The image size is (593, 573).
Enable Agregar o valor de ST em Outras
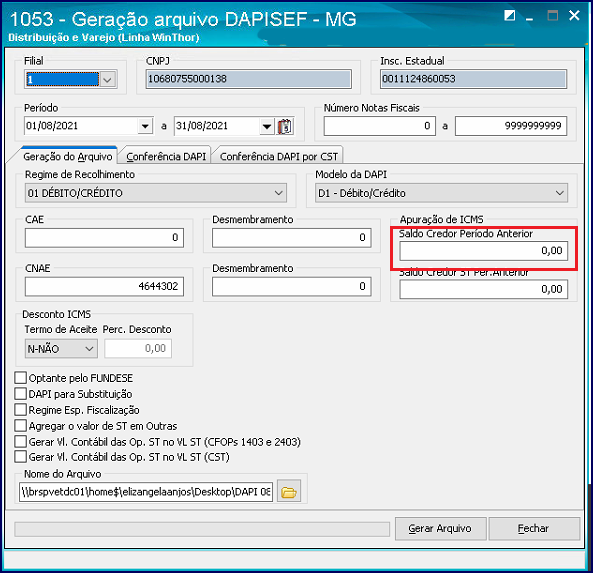20,425
